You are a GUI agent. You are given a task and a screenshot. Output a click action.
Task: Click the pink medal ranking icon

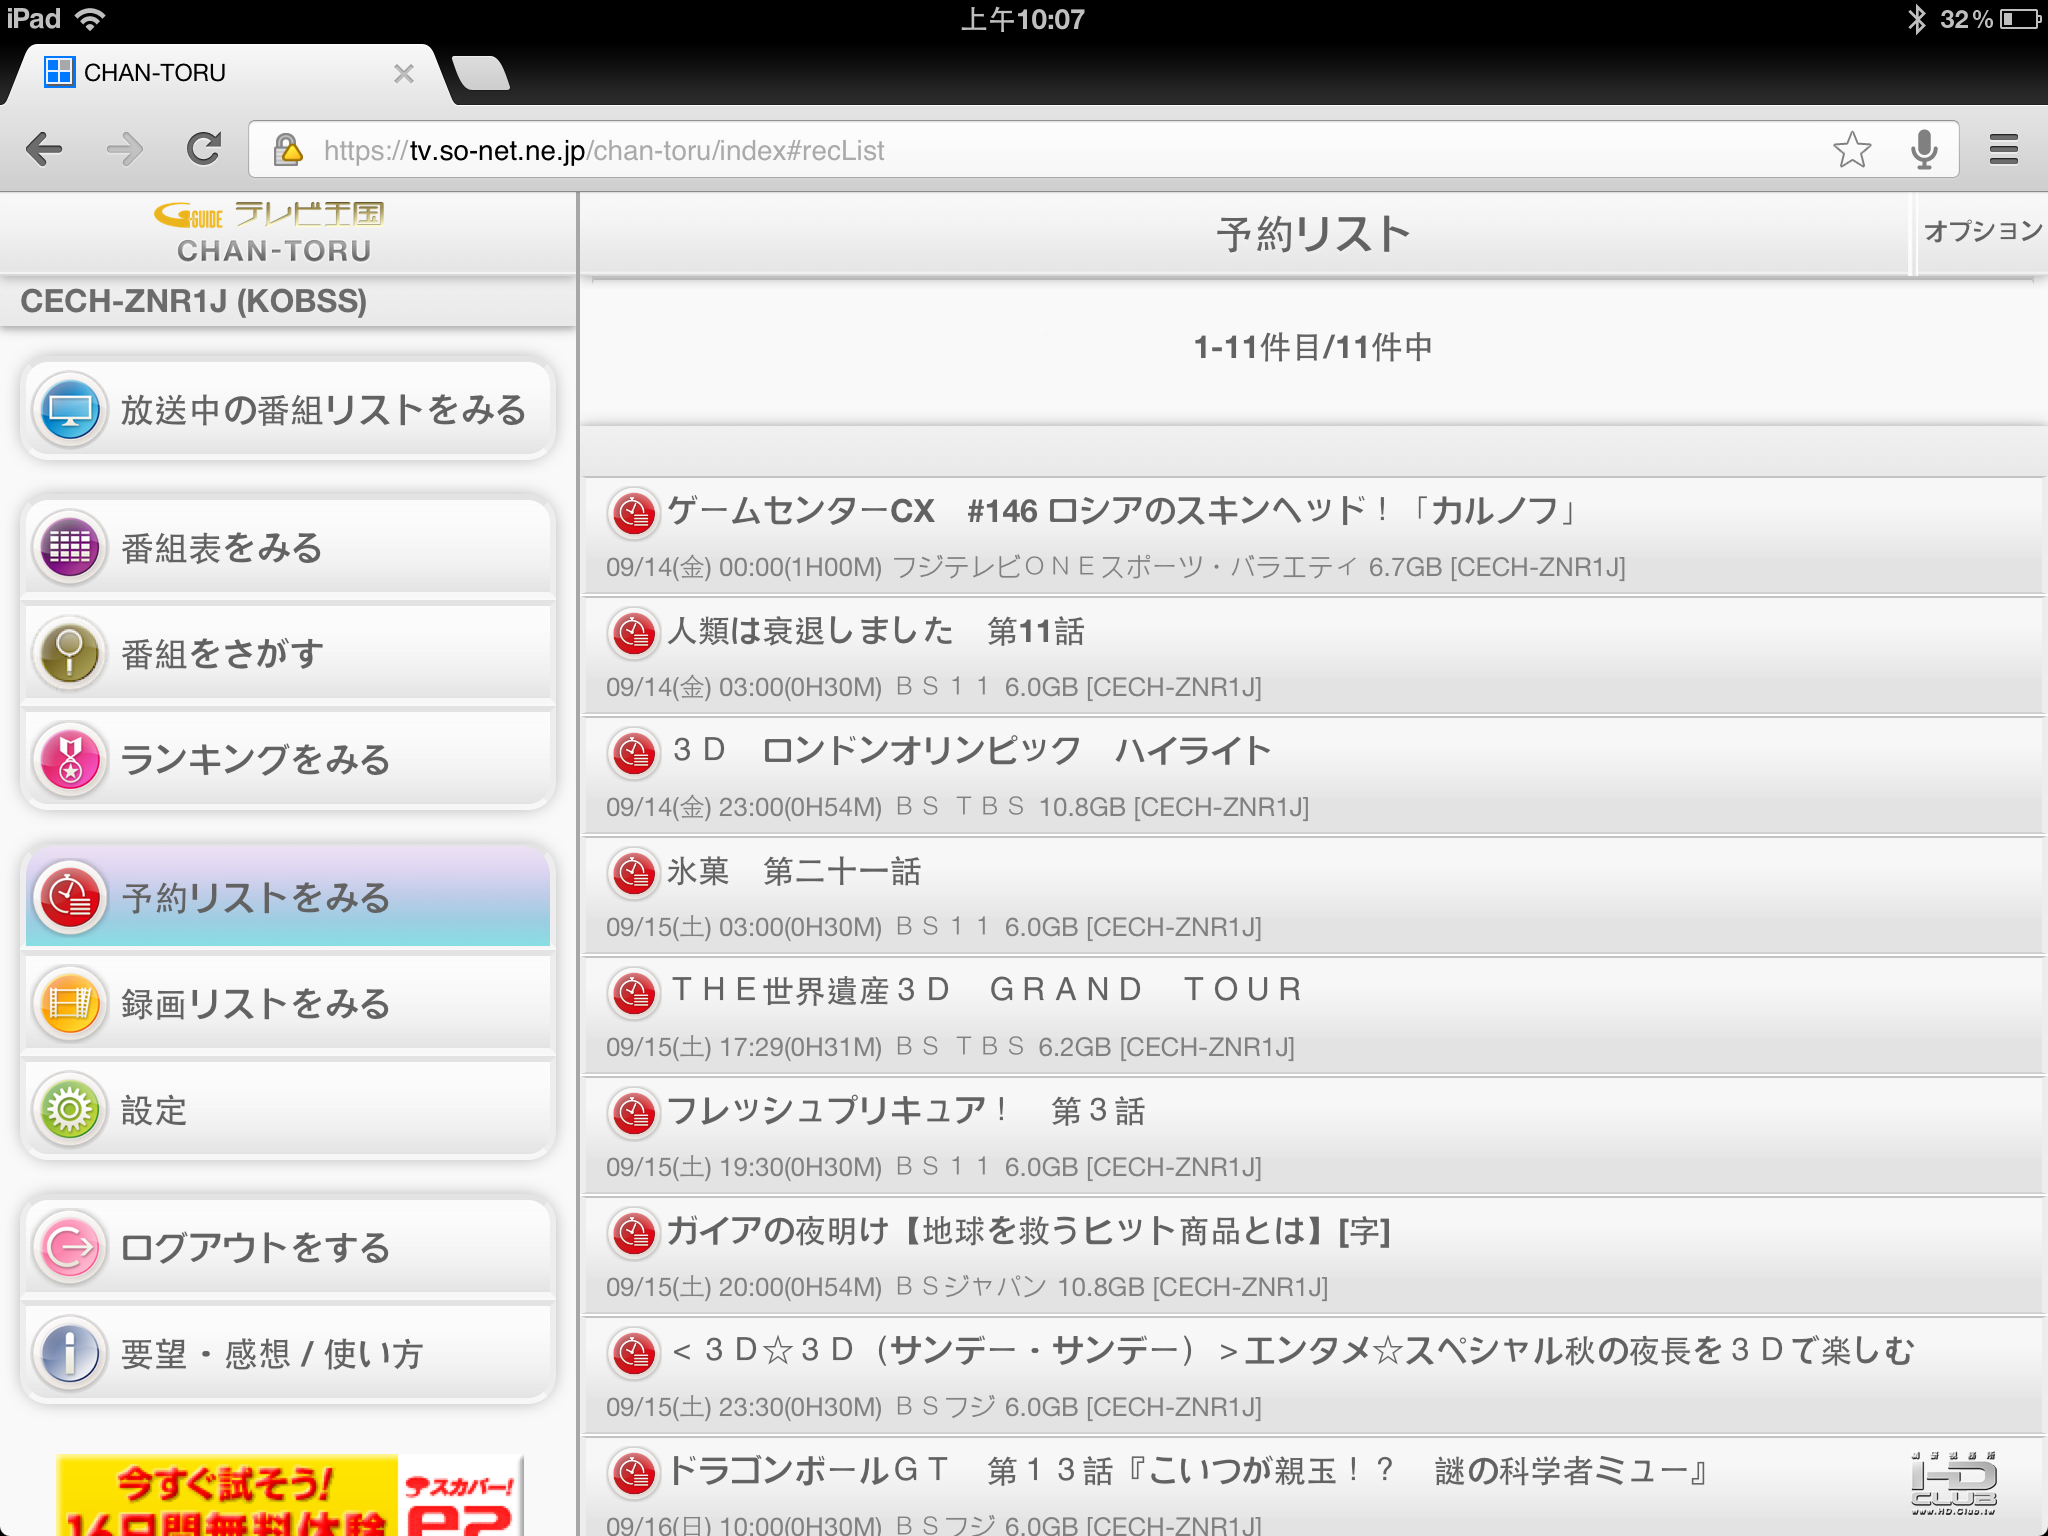point(69,759)
